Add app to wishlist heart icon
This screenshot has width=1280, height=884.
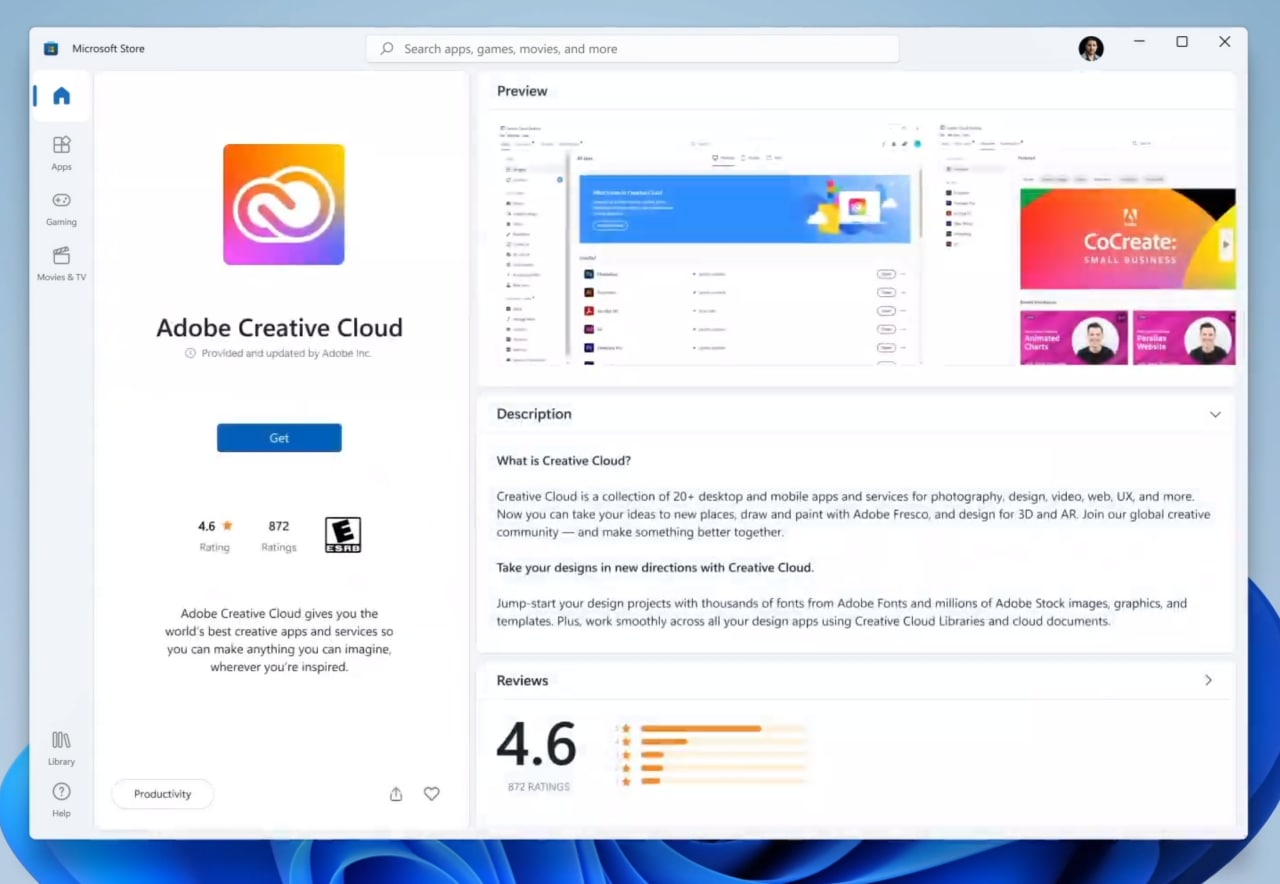[431, 794]
